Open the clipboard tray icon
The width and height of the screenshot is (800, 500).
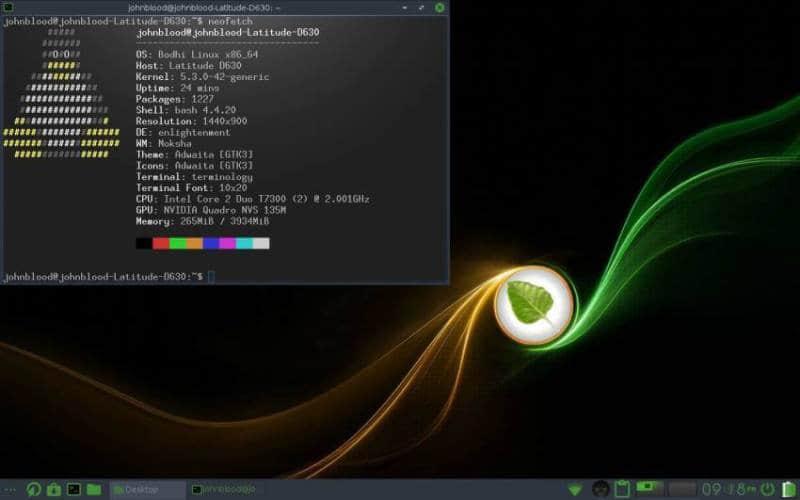622,489
